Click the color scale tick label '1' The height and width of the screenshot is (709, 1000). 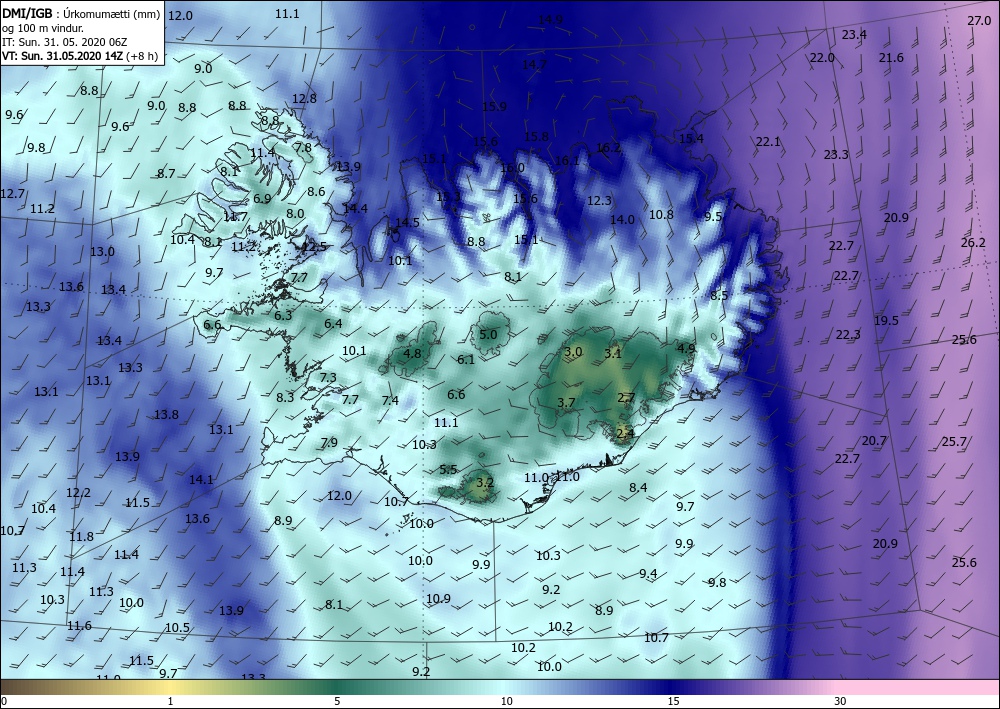coord(170,701)
